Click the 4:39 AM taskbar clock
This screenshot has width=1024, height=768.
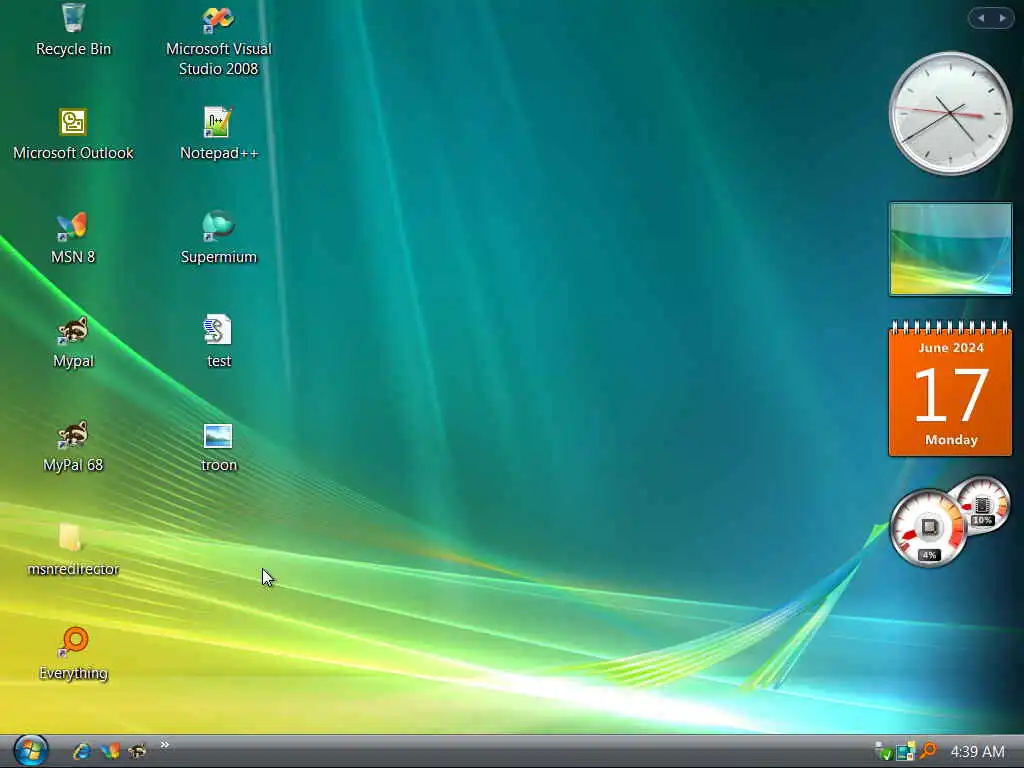click(977, 752)
